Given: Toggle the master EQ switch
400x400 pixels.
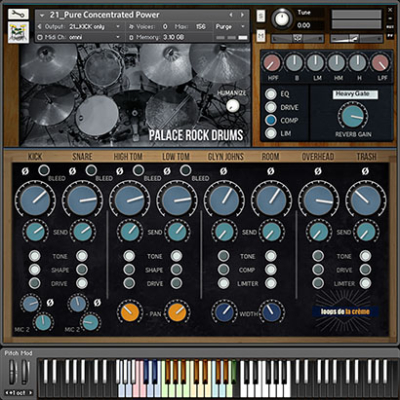Looking at the screenshot, I should click(271, 94).
